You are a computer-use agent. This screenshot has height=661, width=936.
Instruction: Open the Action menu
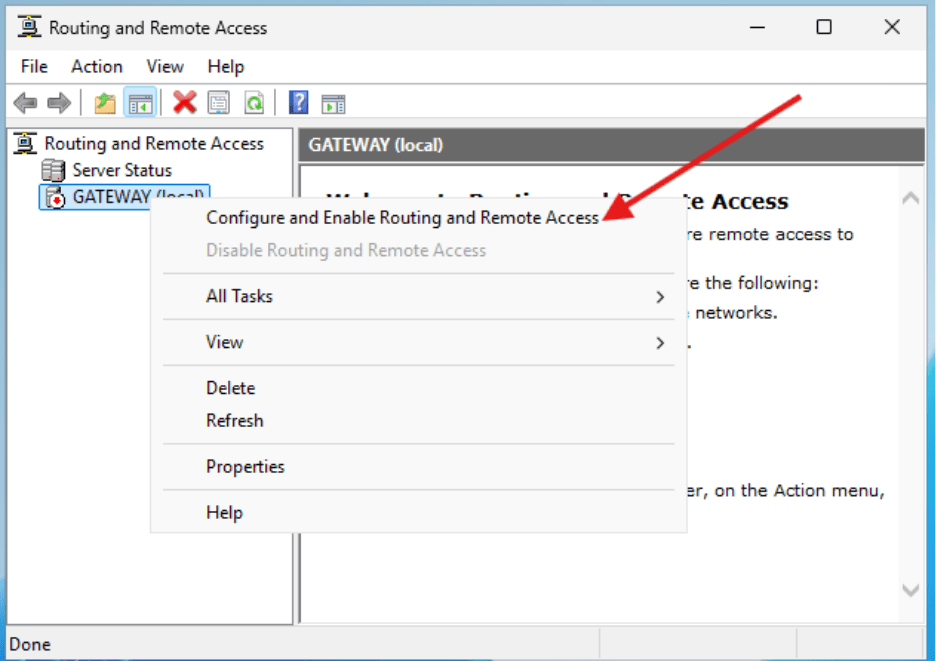tap(96, 66)
